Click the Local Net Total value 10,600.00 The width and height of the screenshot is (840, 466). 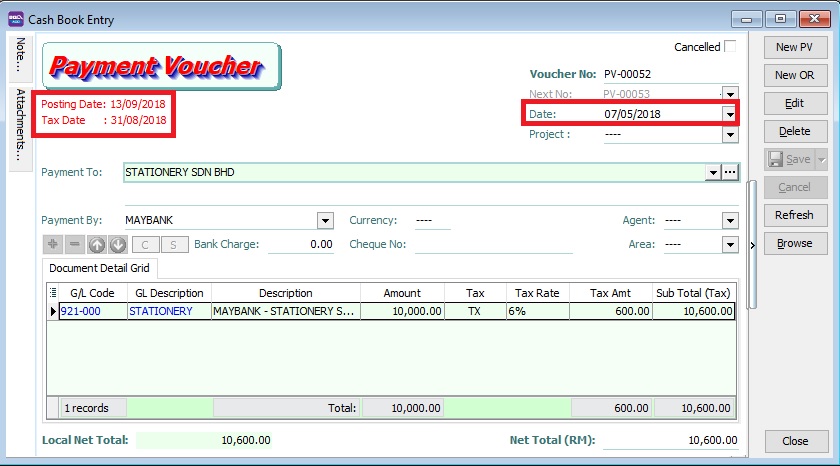point(204,440)
